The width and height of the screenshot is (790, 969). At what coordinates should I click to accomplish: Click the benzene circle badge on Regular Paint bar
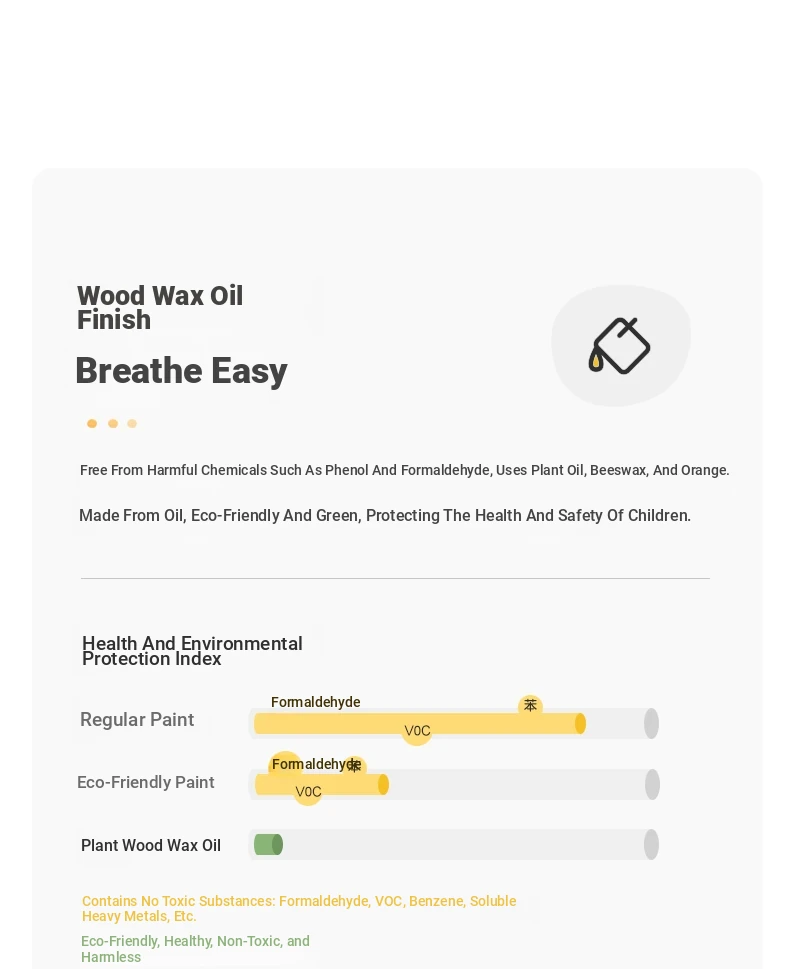(530, 705)
